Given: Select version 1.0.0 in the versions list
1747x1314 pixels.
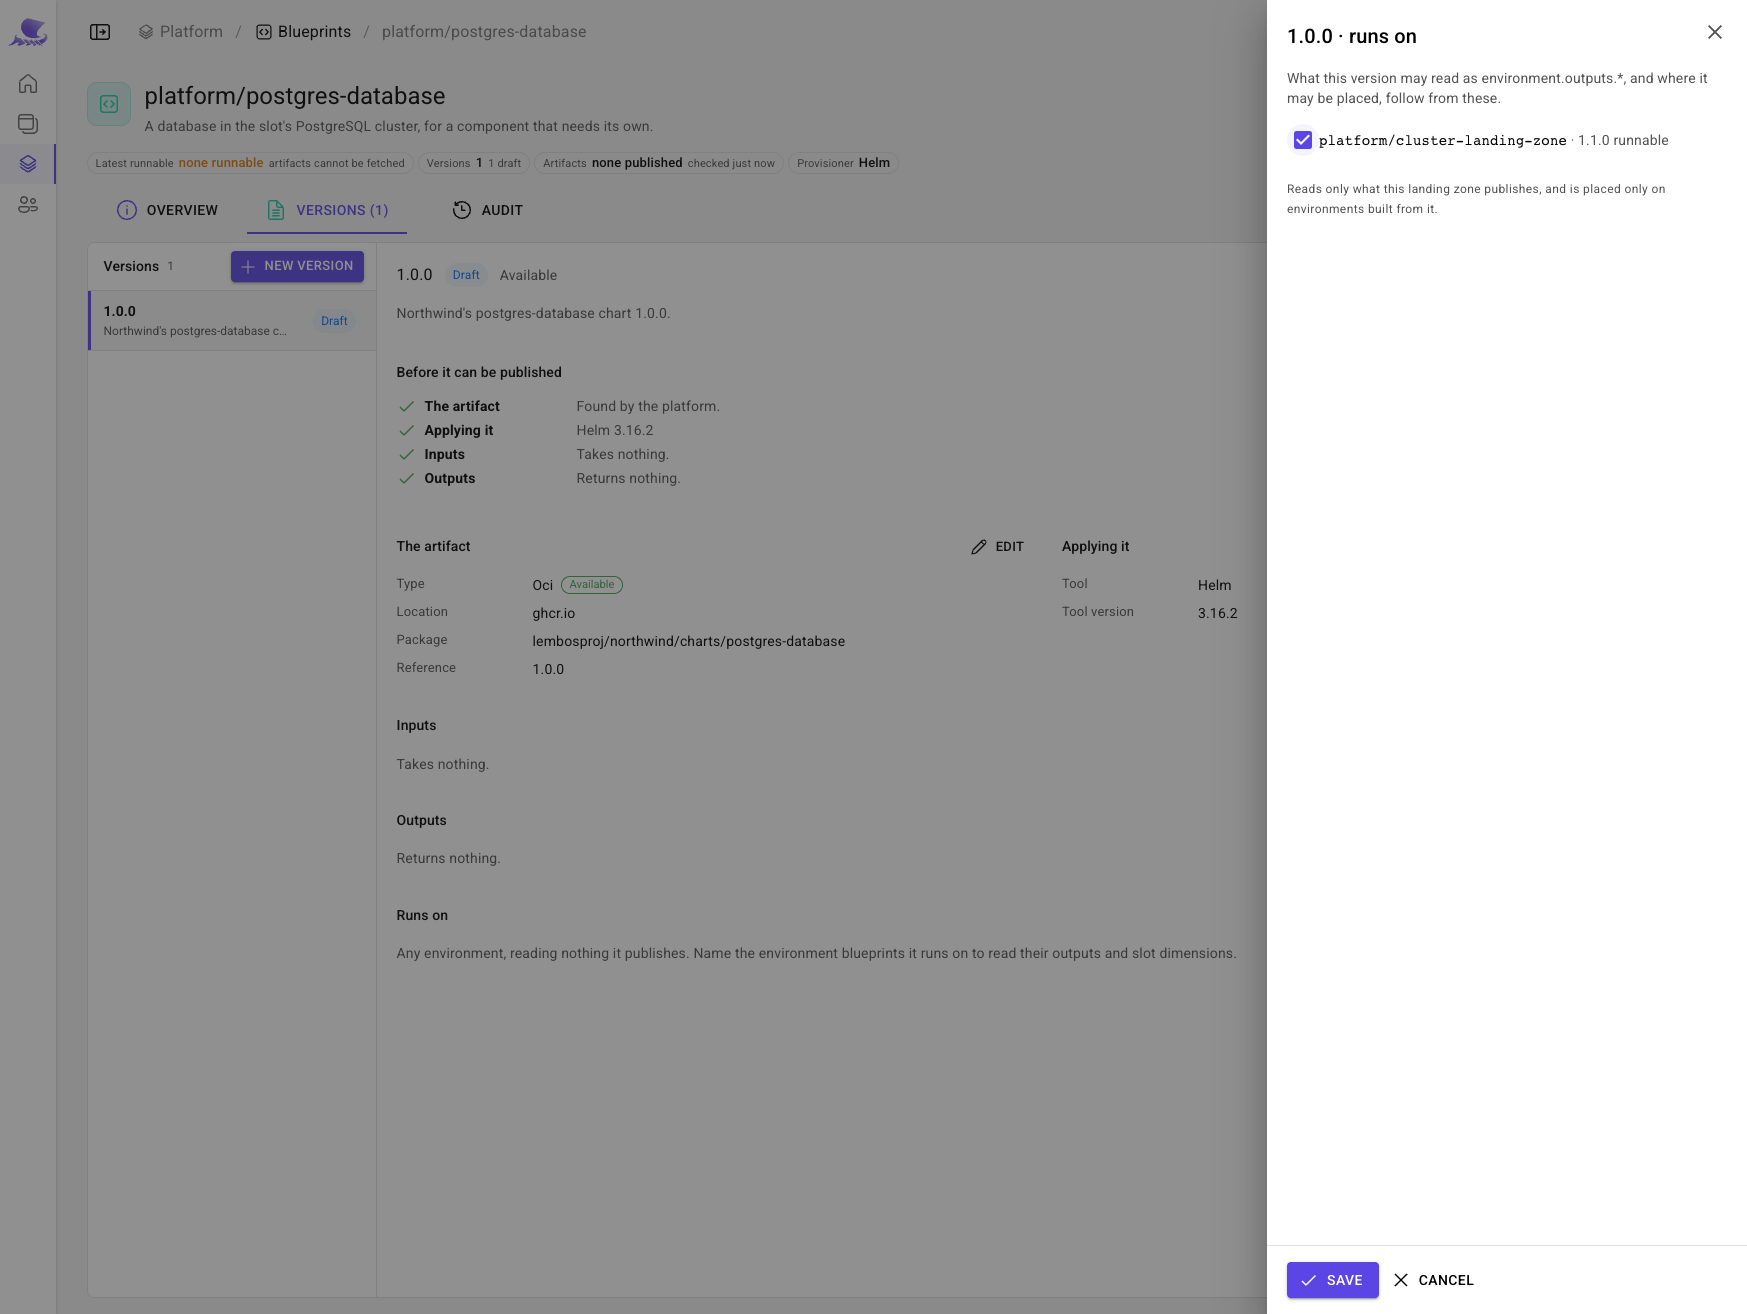Looking at the screenshot, I should coord(232,321).
